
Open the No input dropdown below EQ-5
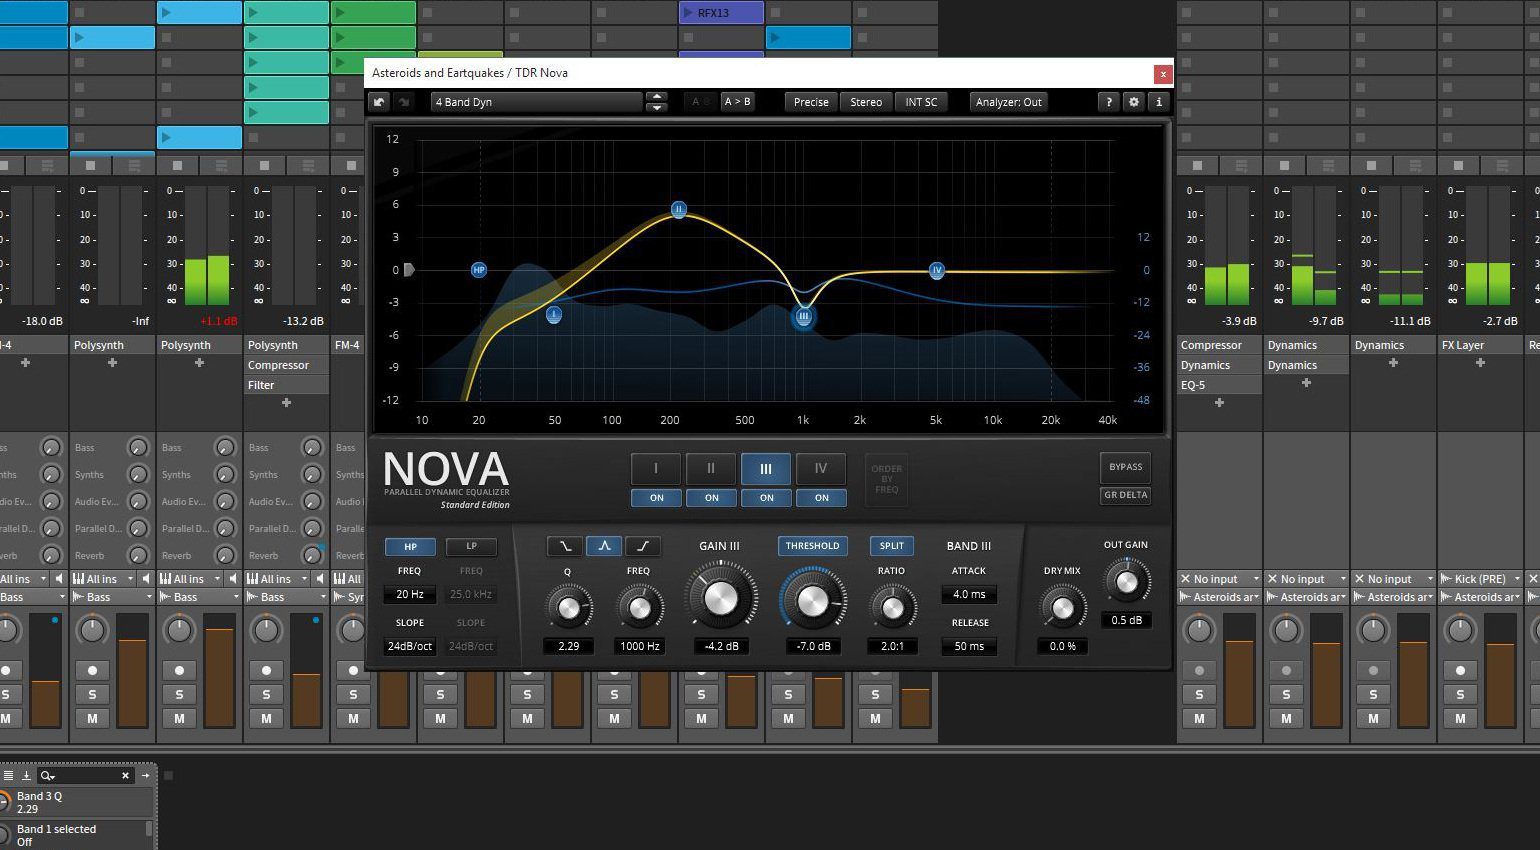pos(1219,579)
